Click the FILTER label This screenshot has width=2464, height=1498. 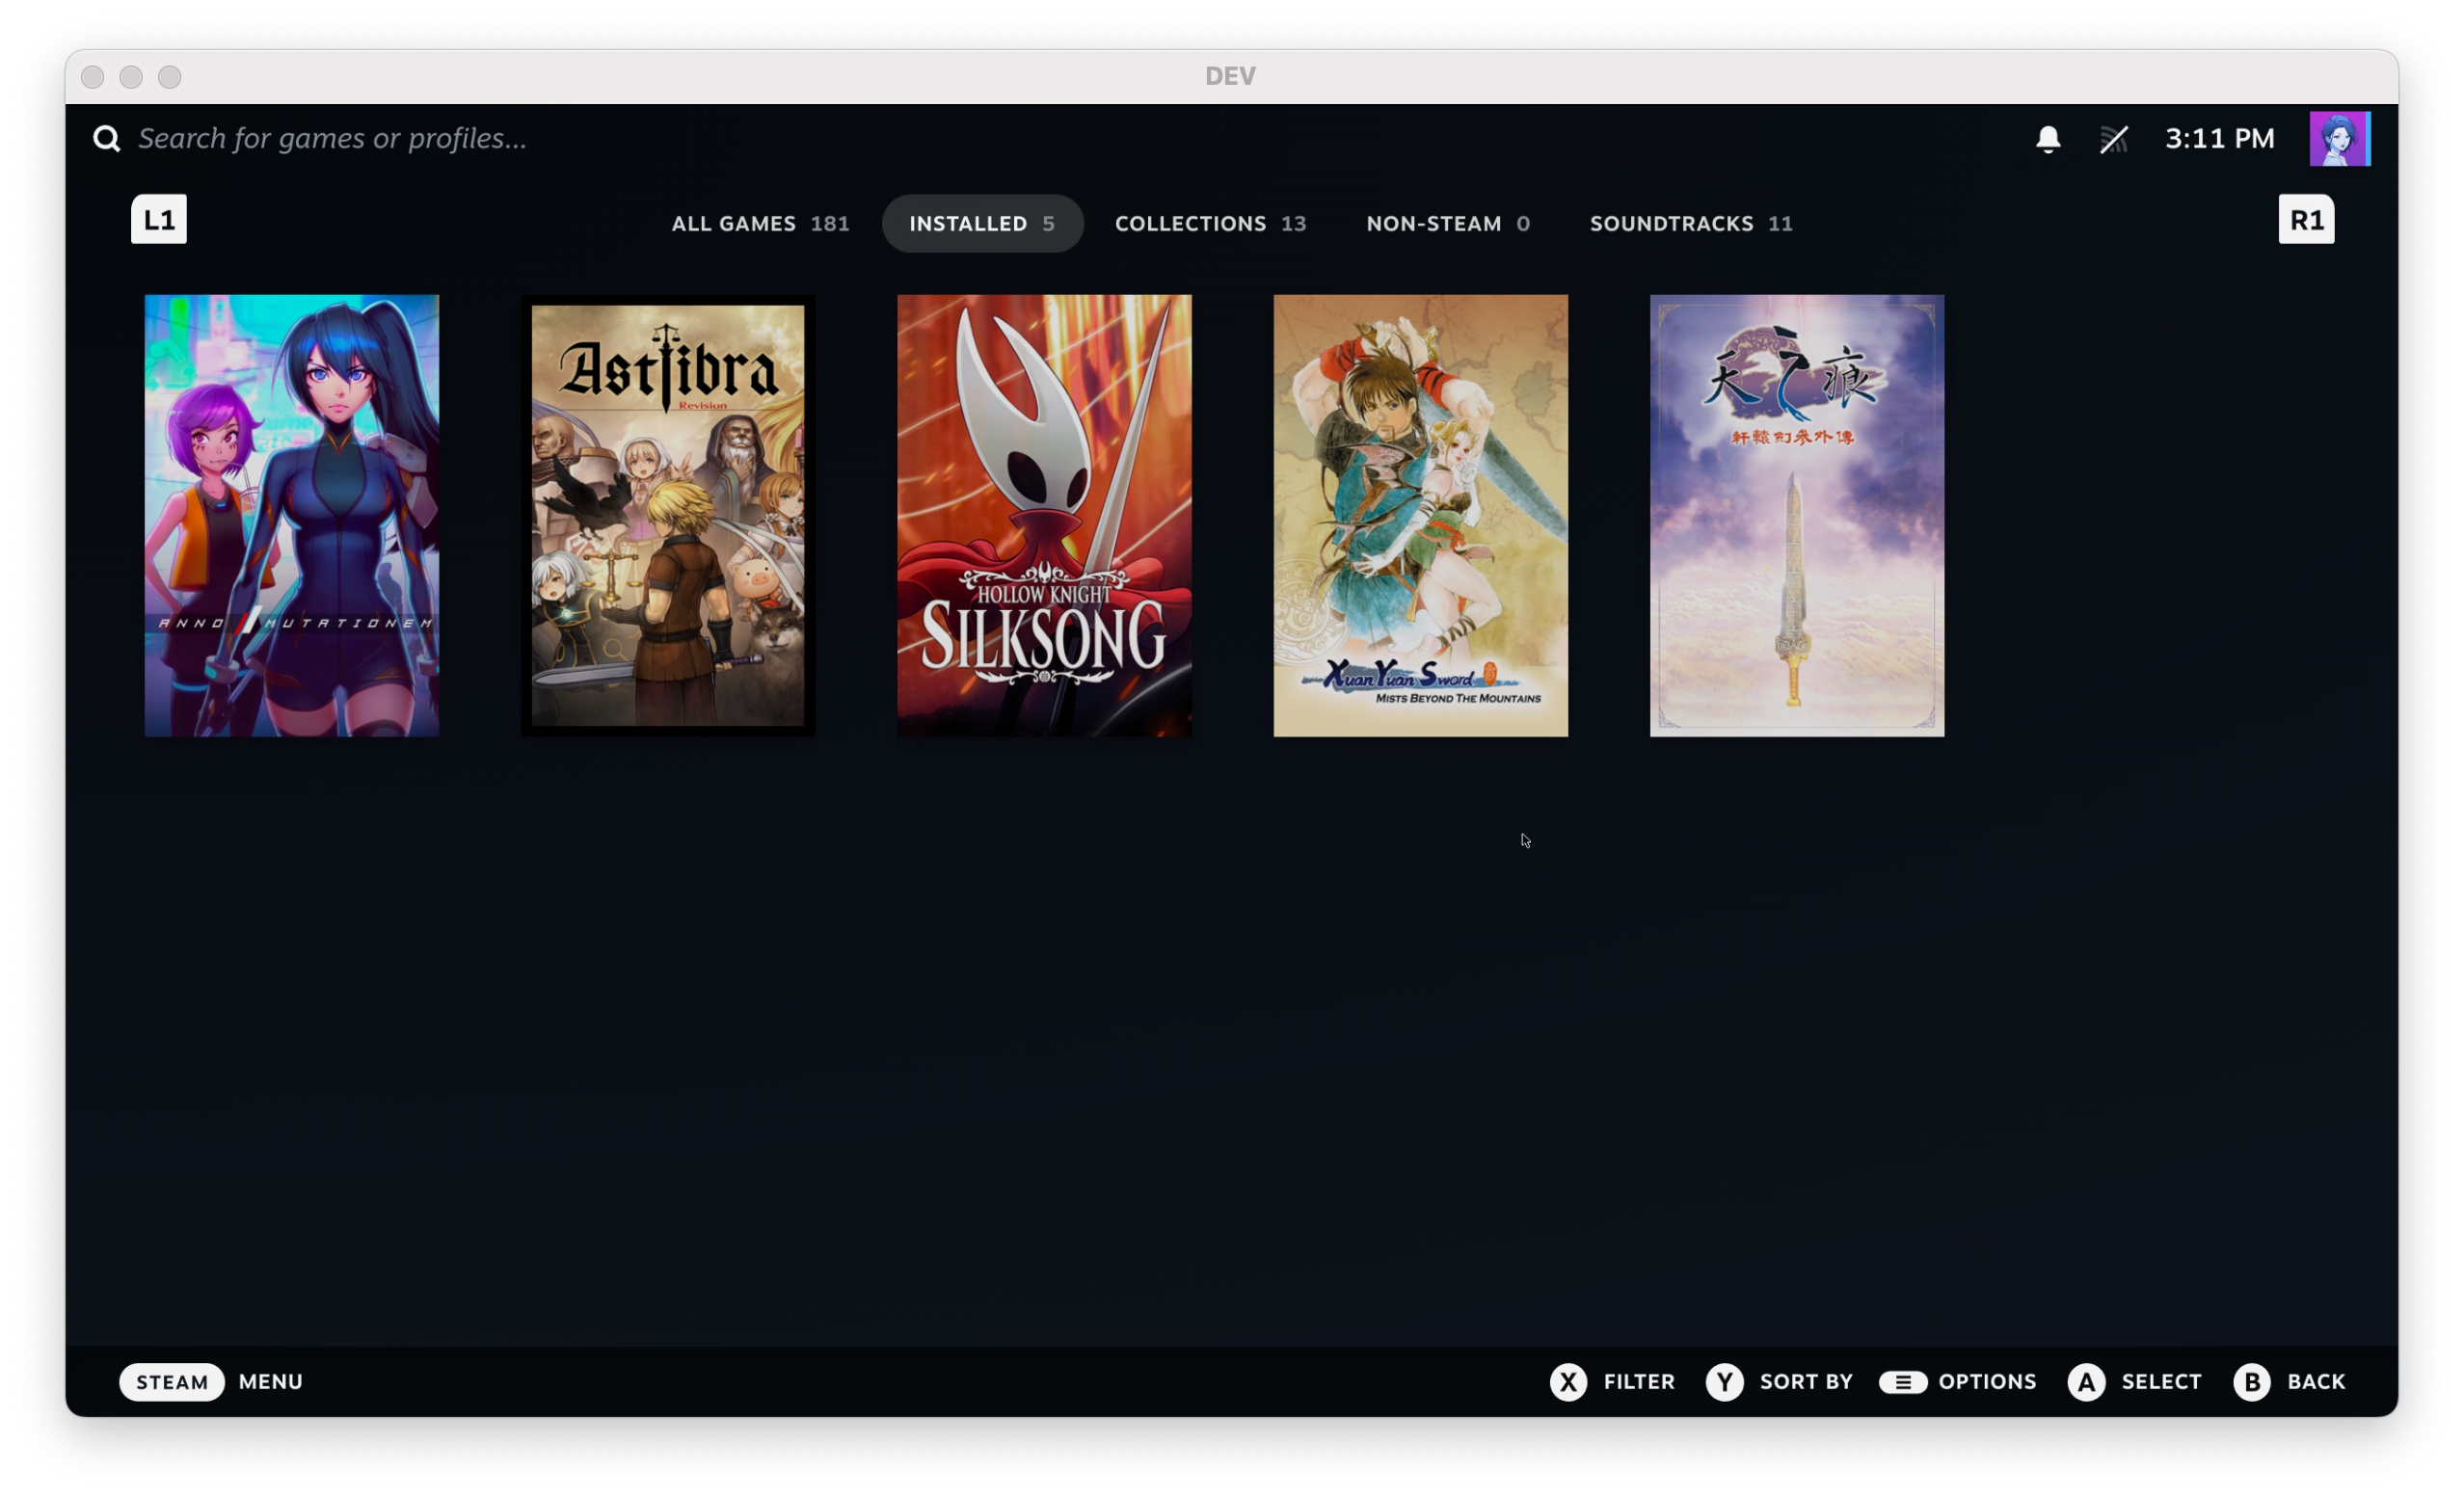[x=1639, y=1382]
